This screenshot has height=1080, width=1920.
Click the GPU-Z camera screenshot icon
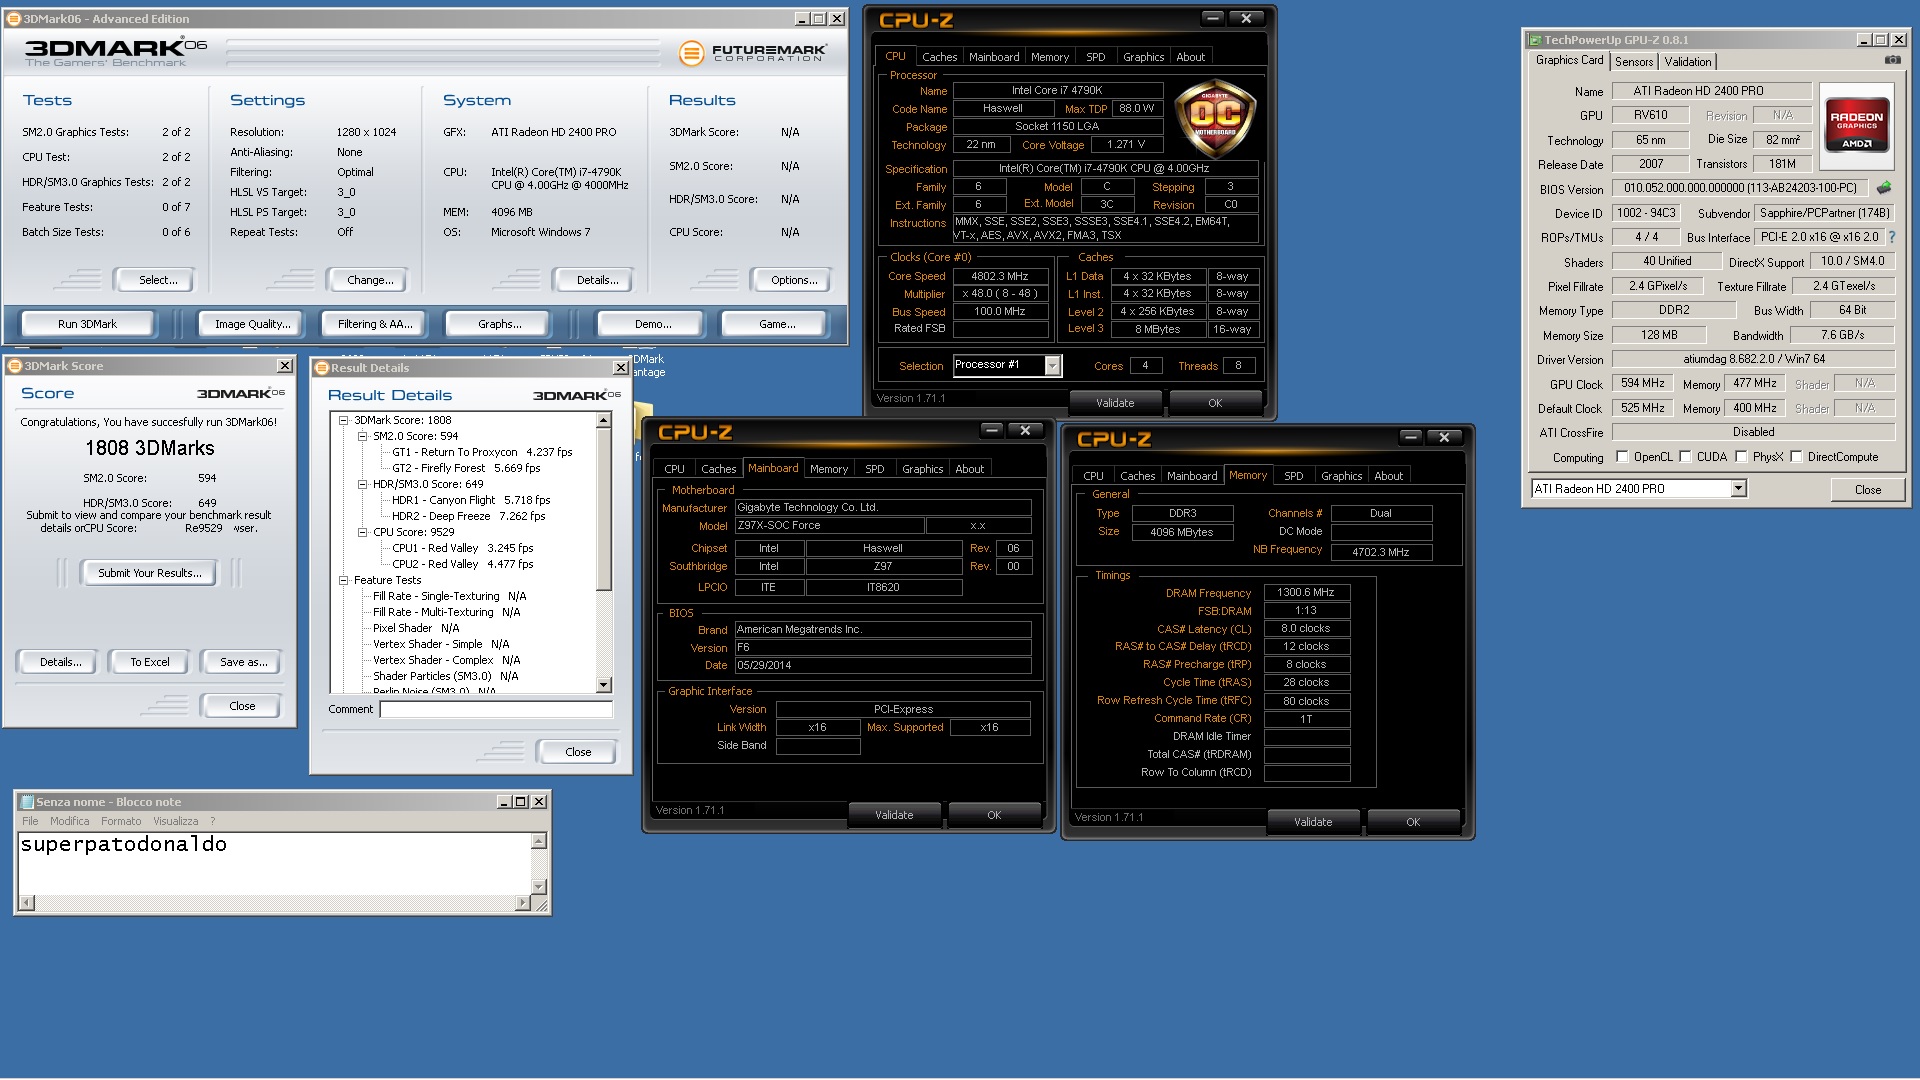[x=1892, y=61]
